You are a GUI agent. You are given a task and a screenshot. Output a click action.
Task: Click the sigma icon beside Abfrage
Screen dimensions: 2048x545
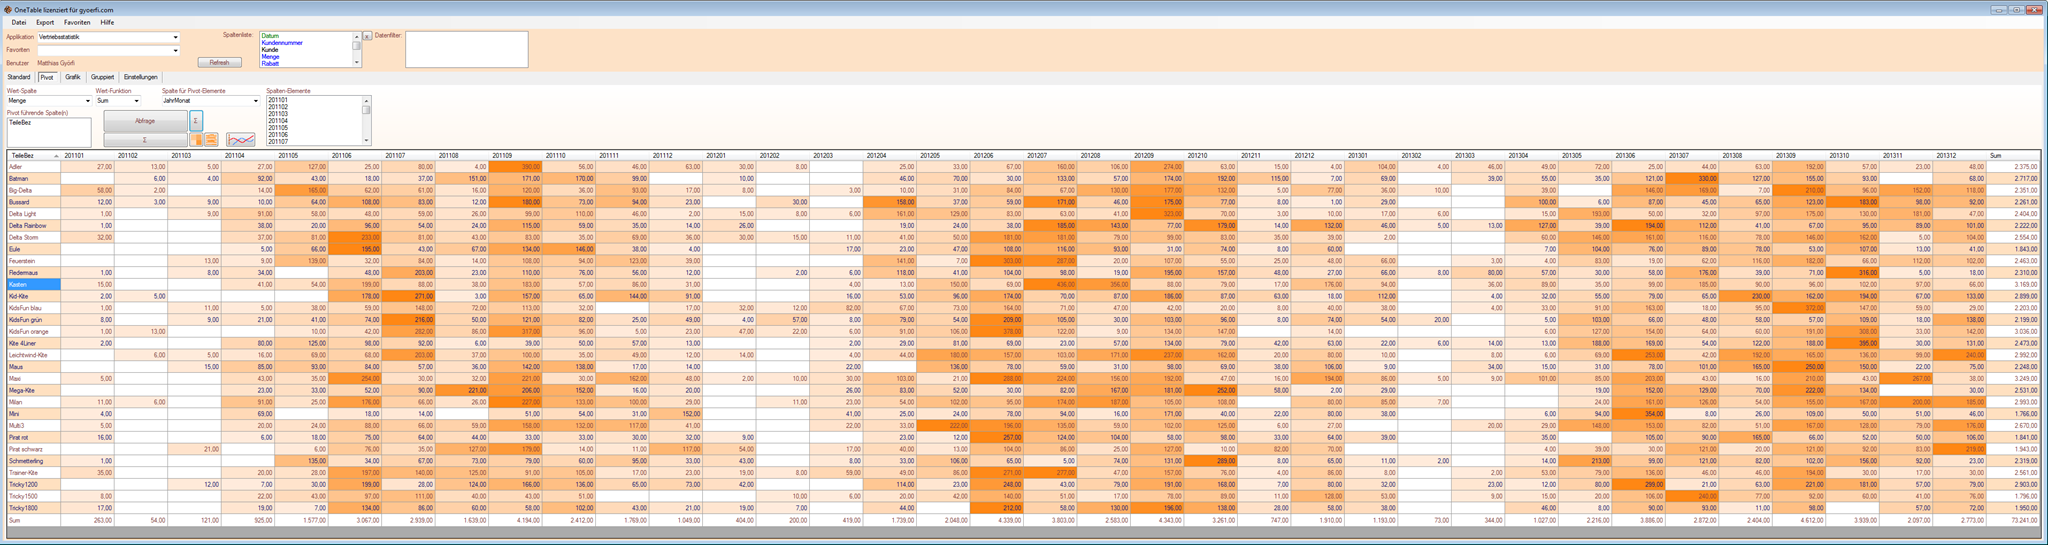click(196, 121)
